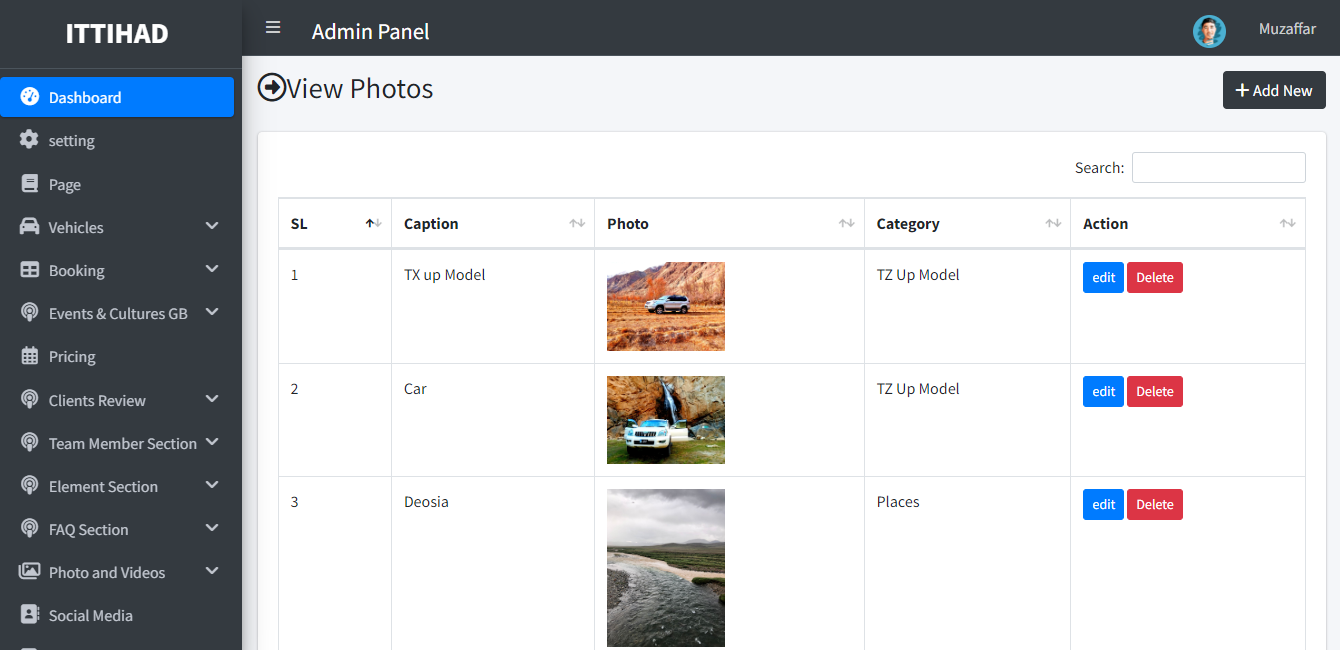Image resolution: width=1340 pixels, height=650 pixels.
Task: Click the Muzaffar username link
Action: pos(1287,29)
